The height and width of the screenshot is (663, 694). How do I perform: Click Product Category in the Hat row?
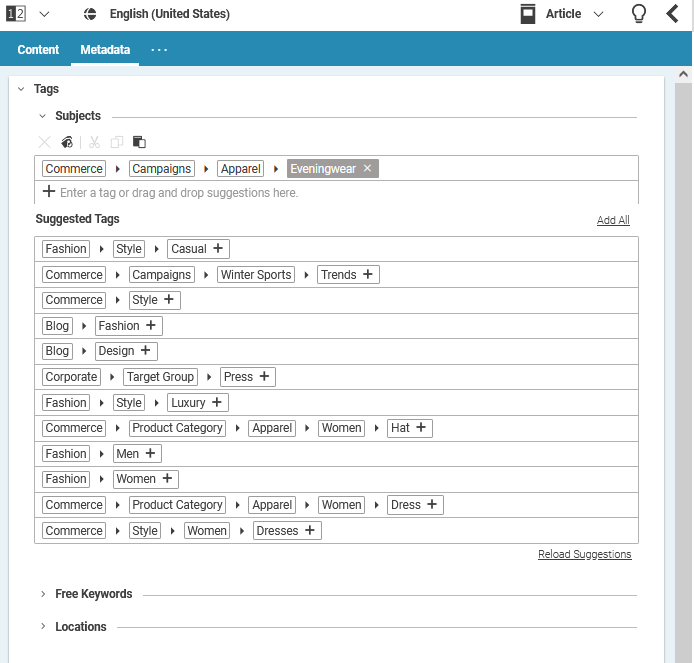tap(177, 428)
